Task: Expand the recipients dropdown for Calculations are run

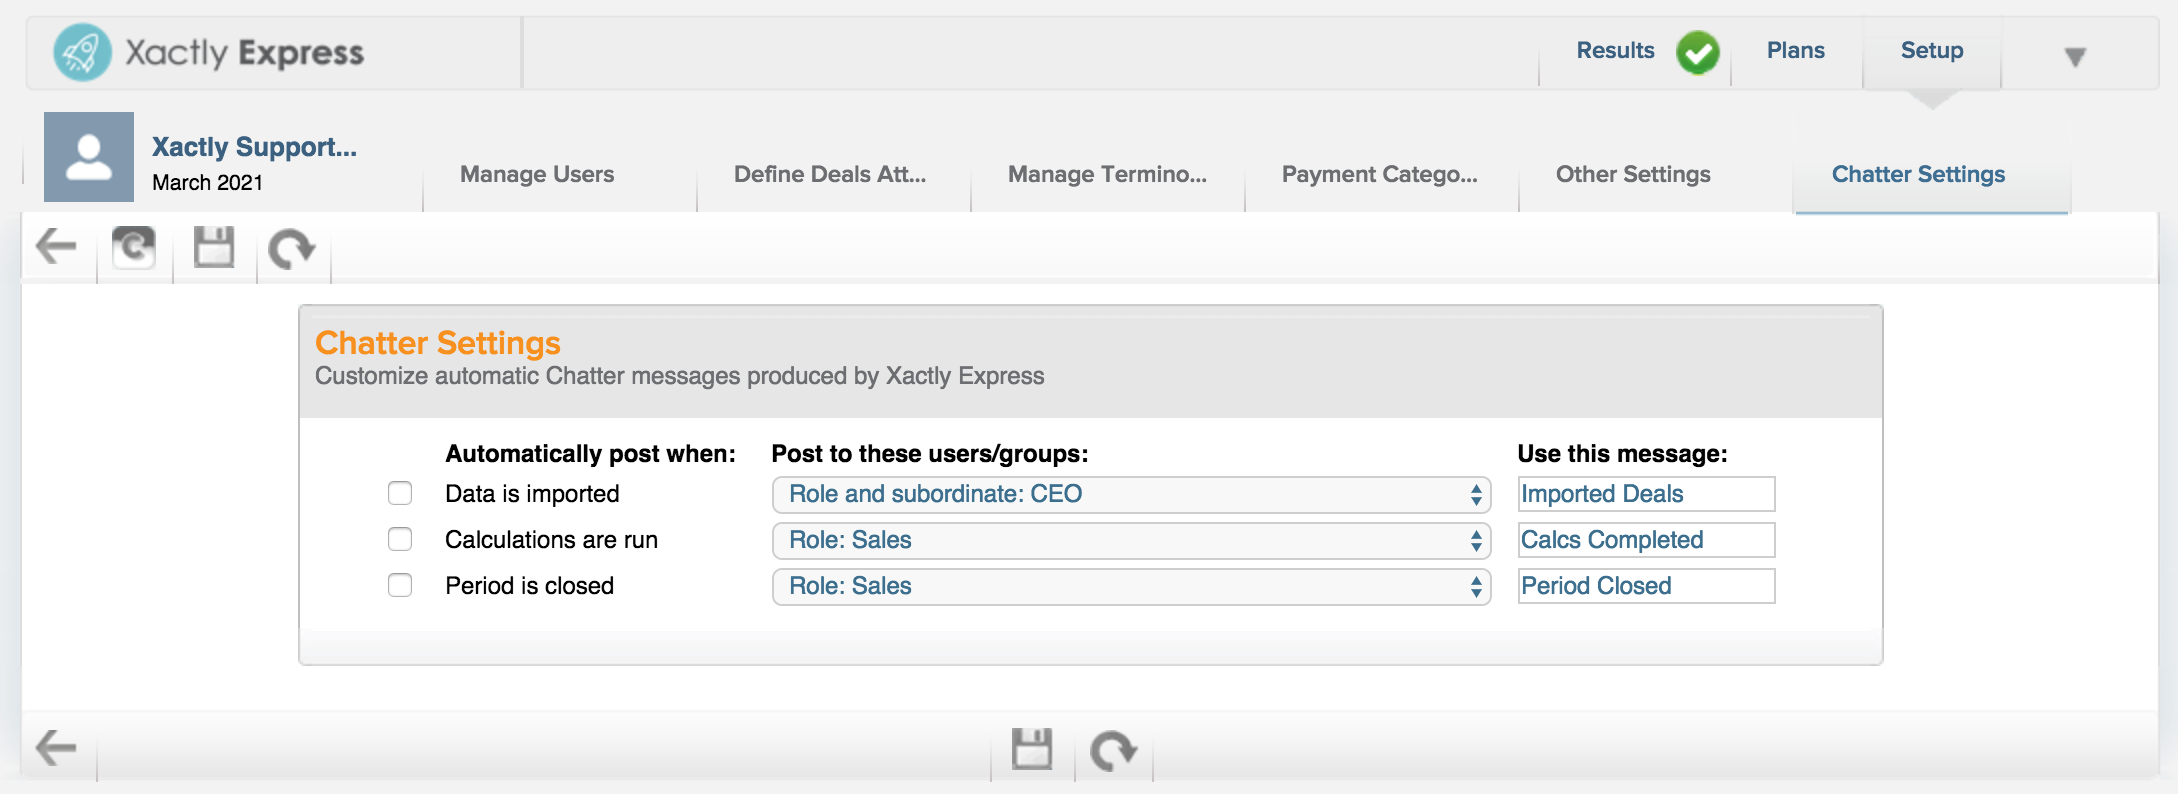Action: (1131, 540)
